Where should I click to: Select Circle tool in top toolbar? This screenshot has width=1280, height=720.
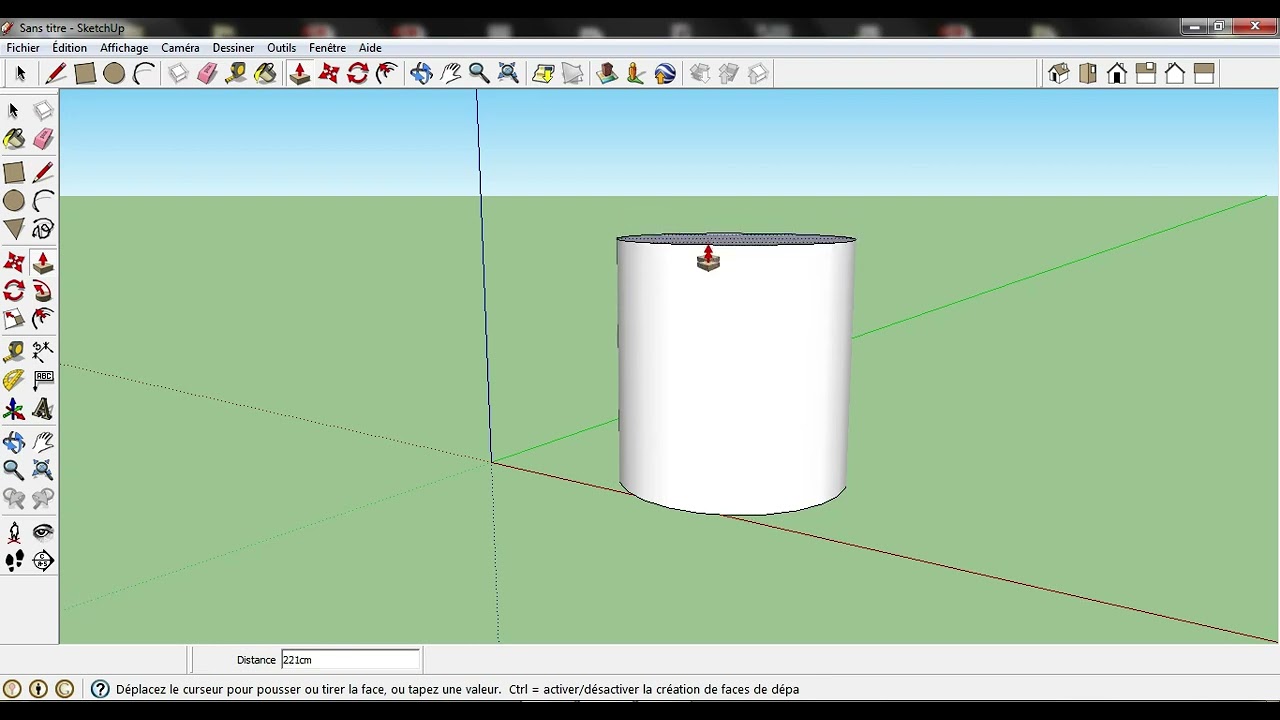(x=114, y=73)
